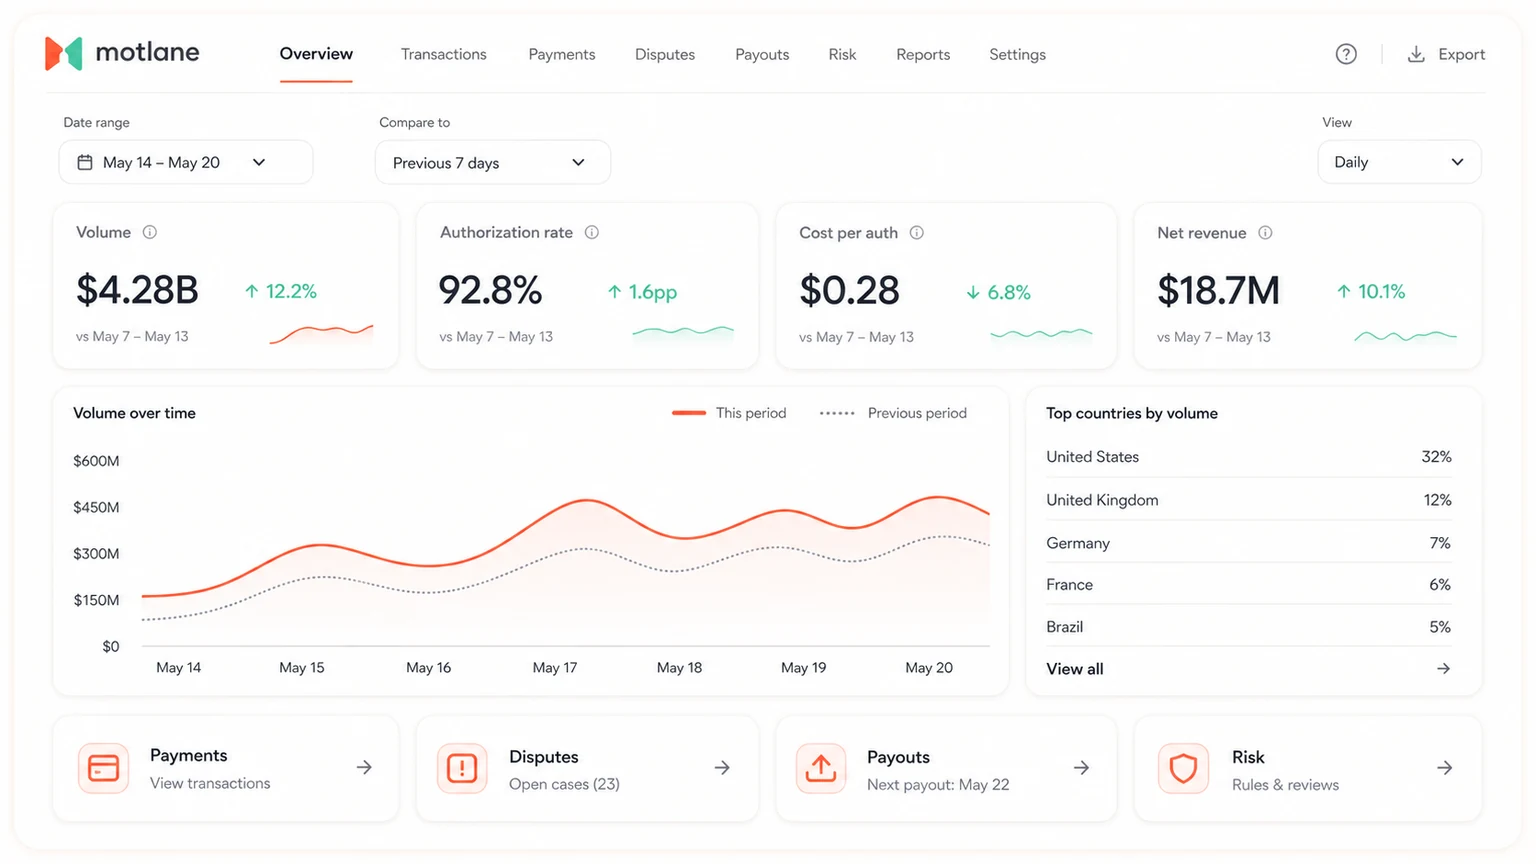Show info for Cost per auth
This screenshot has width=1536, height=864.
tap(916, 233)
